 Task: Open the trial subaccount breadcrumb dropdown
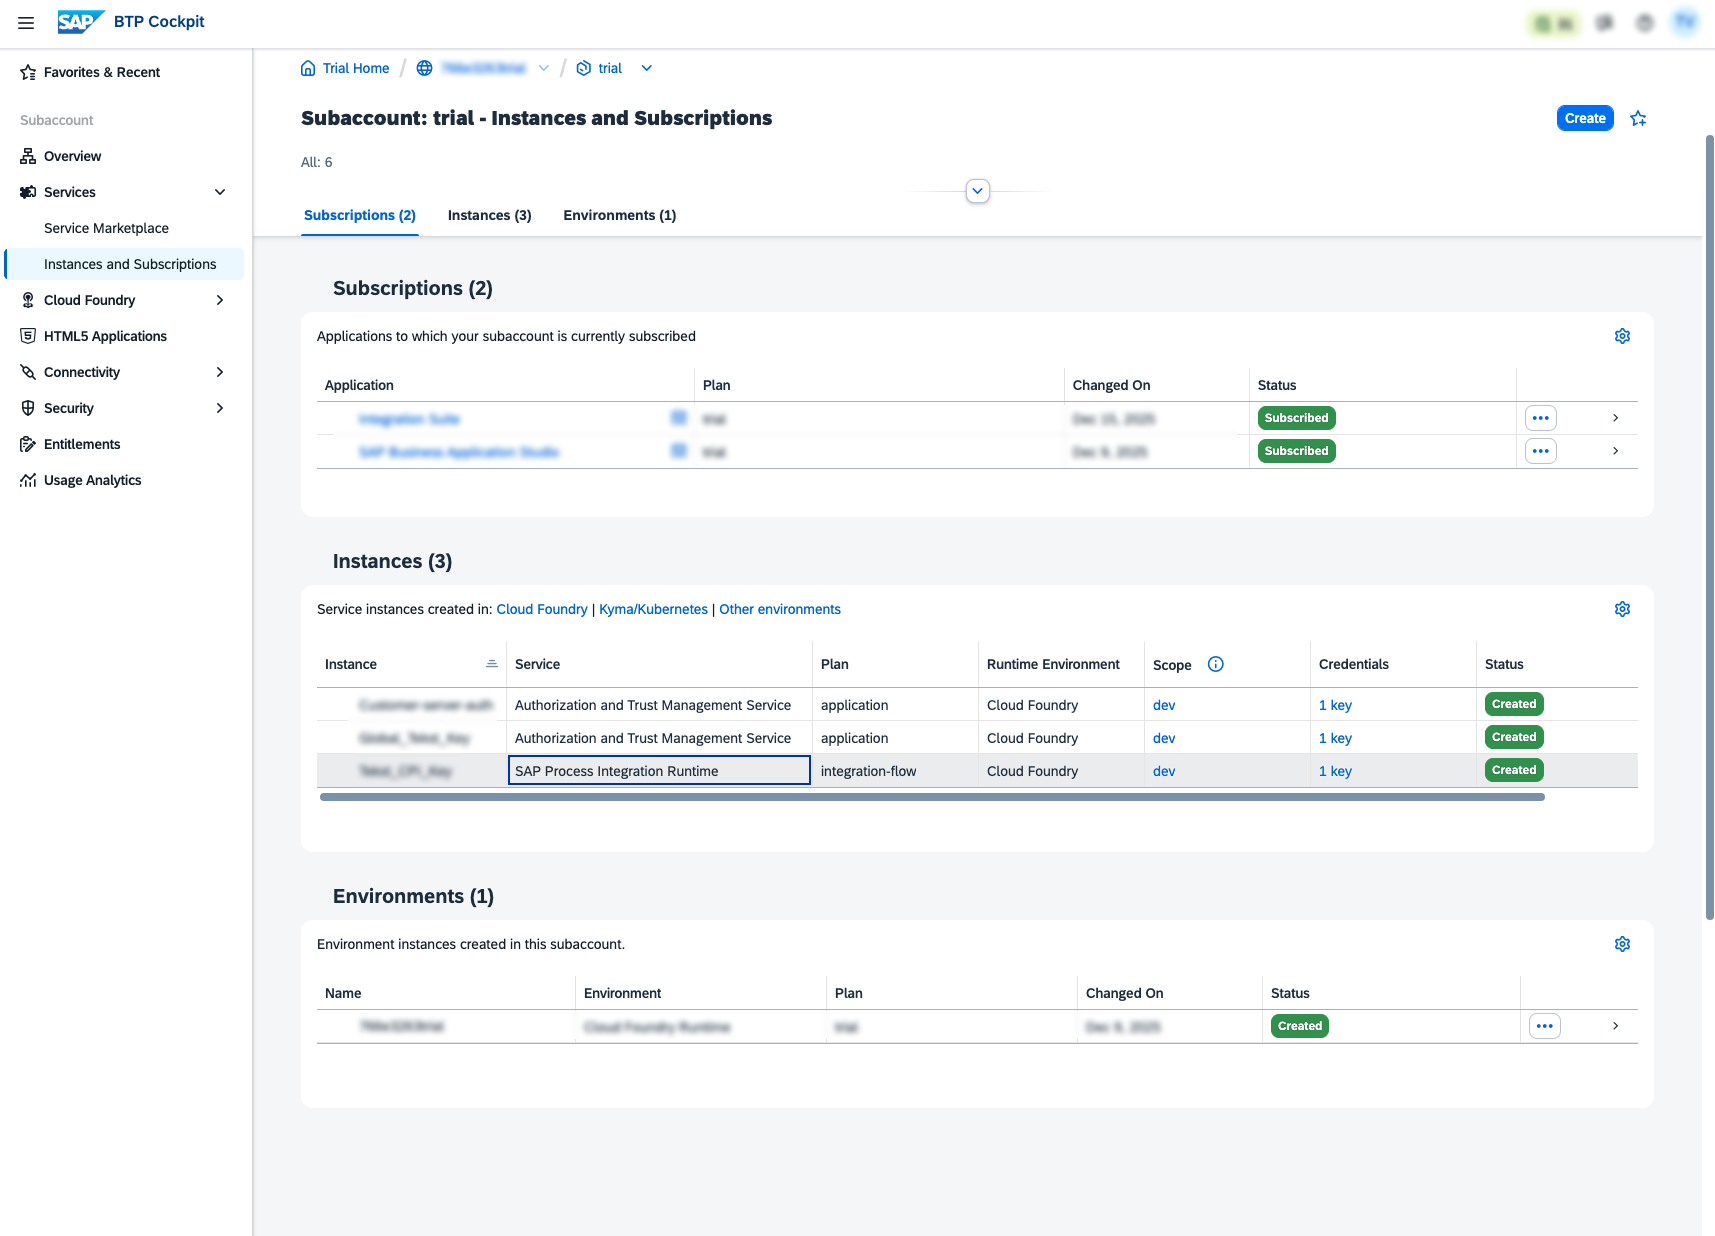click(647, 68)
